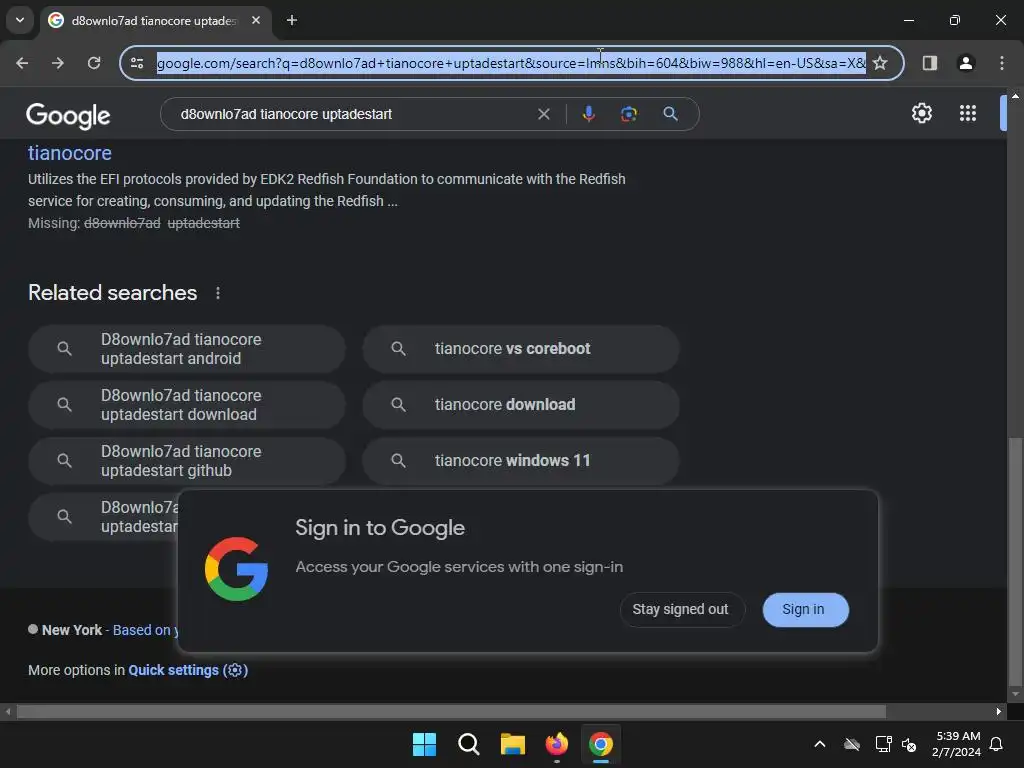The image size is (1024, 768).
Task: Click the scroll up arrow
Action: [1015, 96]
